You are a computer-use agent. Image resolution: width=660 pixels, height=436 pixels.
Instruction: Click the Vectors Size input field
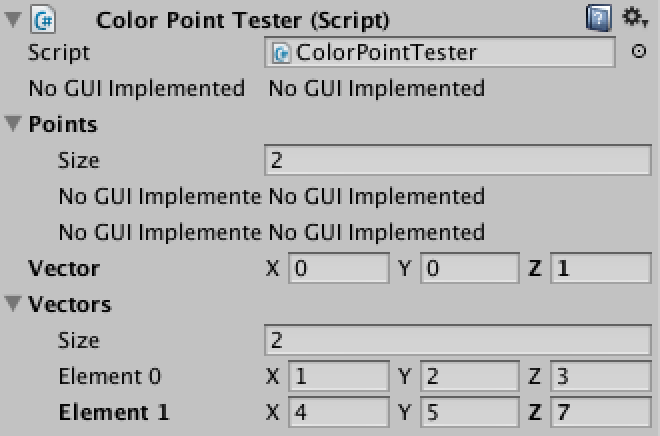coord(458,340)
